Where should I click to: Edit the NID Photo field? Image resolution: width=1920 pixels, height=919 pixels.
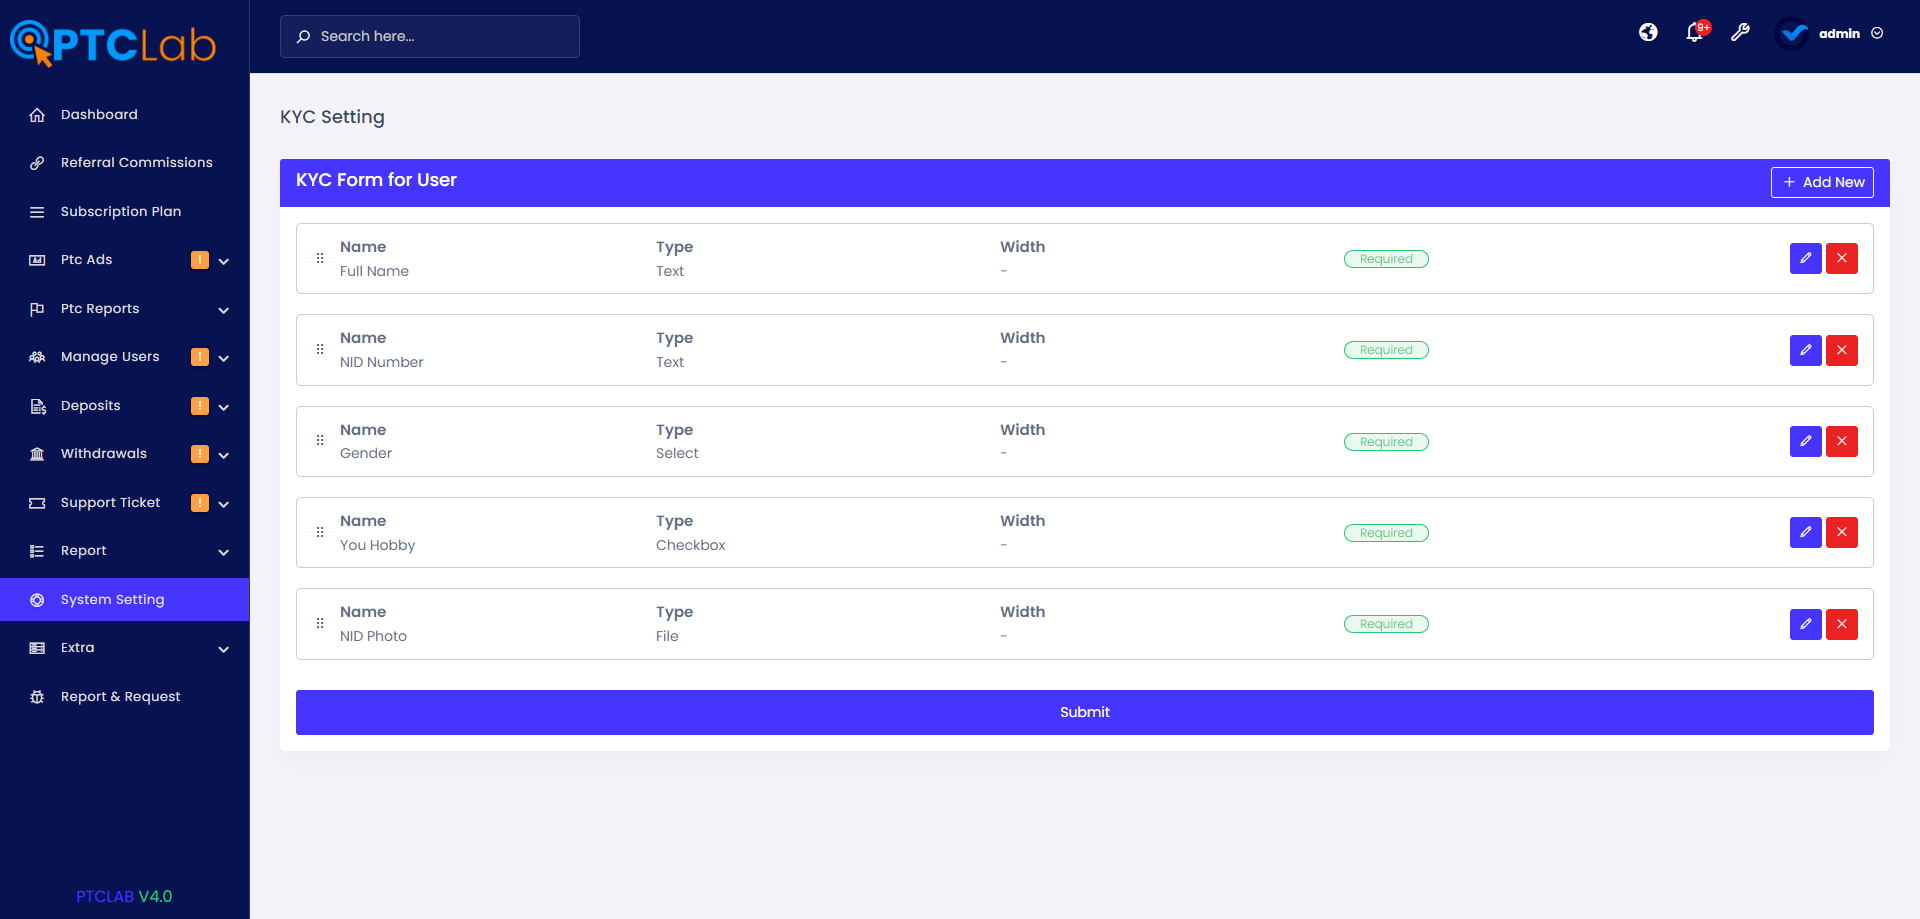(1805, 624)
